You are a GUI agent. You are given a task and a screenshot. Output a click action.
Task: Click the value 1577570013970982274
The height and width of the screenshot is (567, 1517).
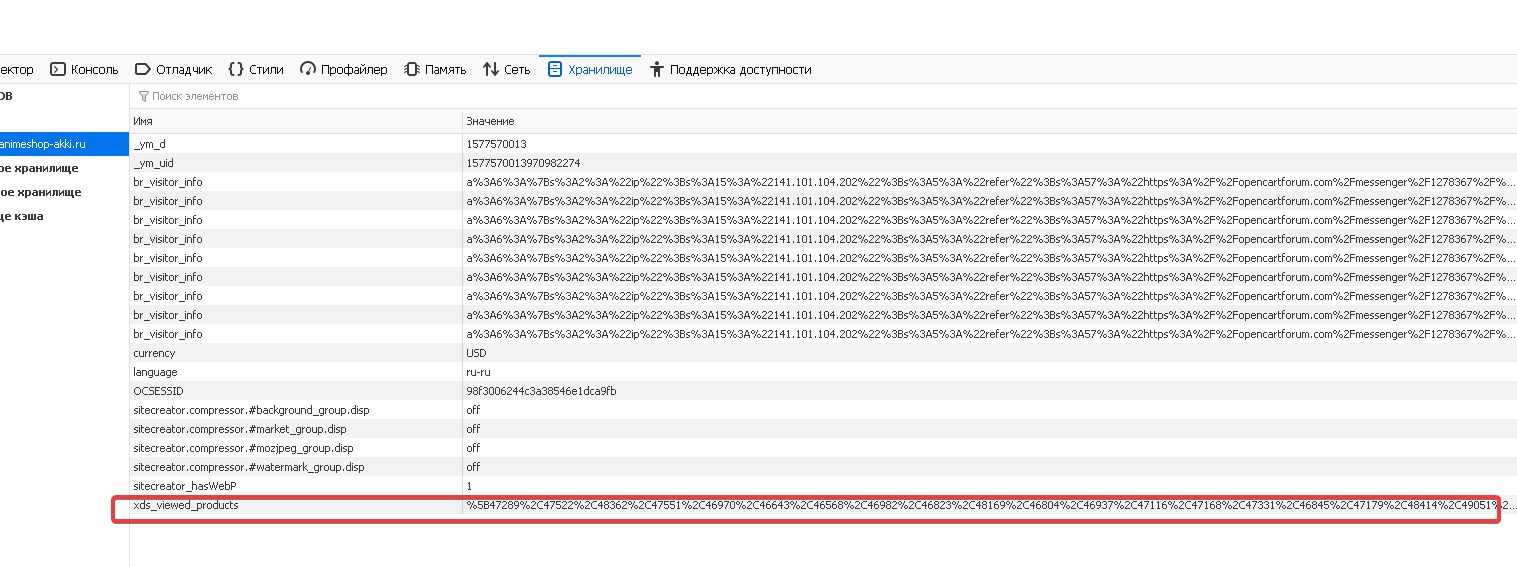tap(523, 163)
